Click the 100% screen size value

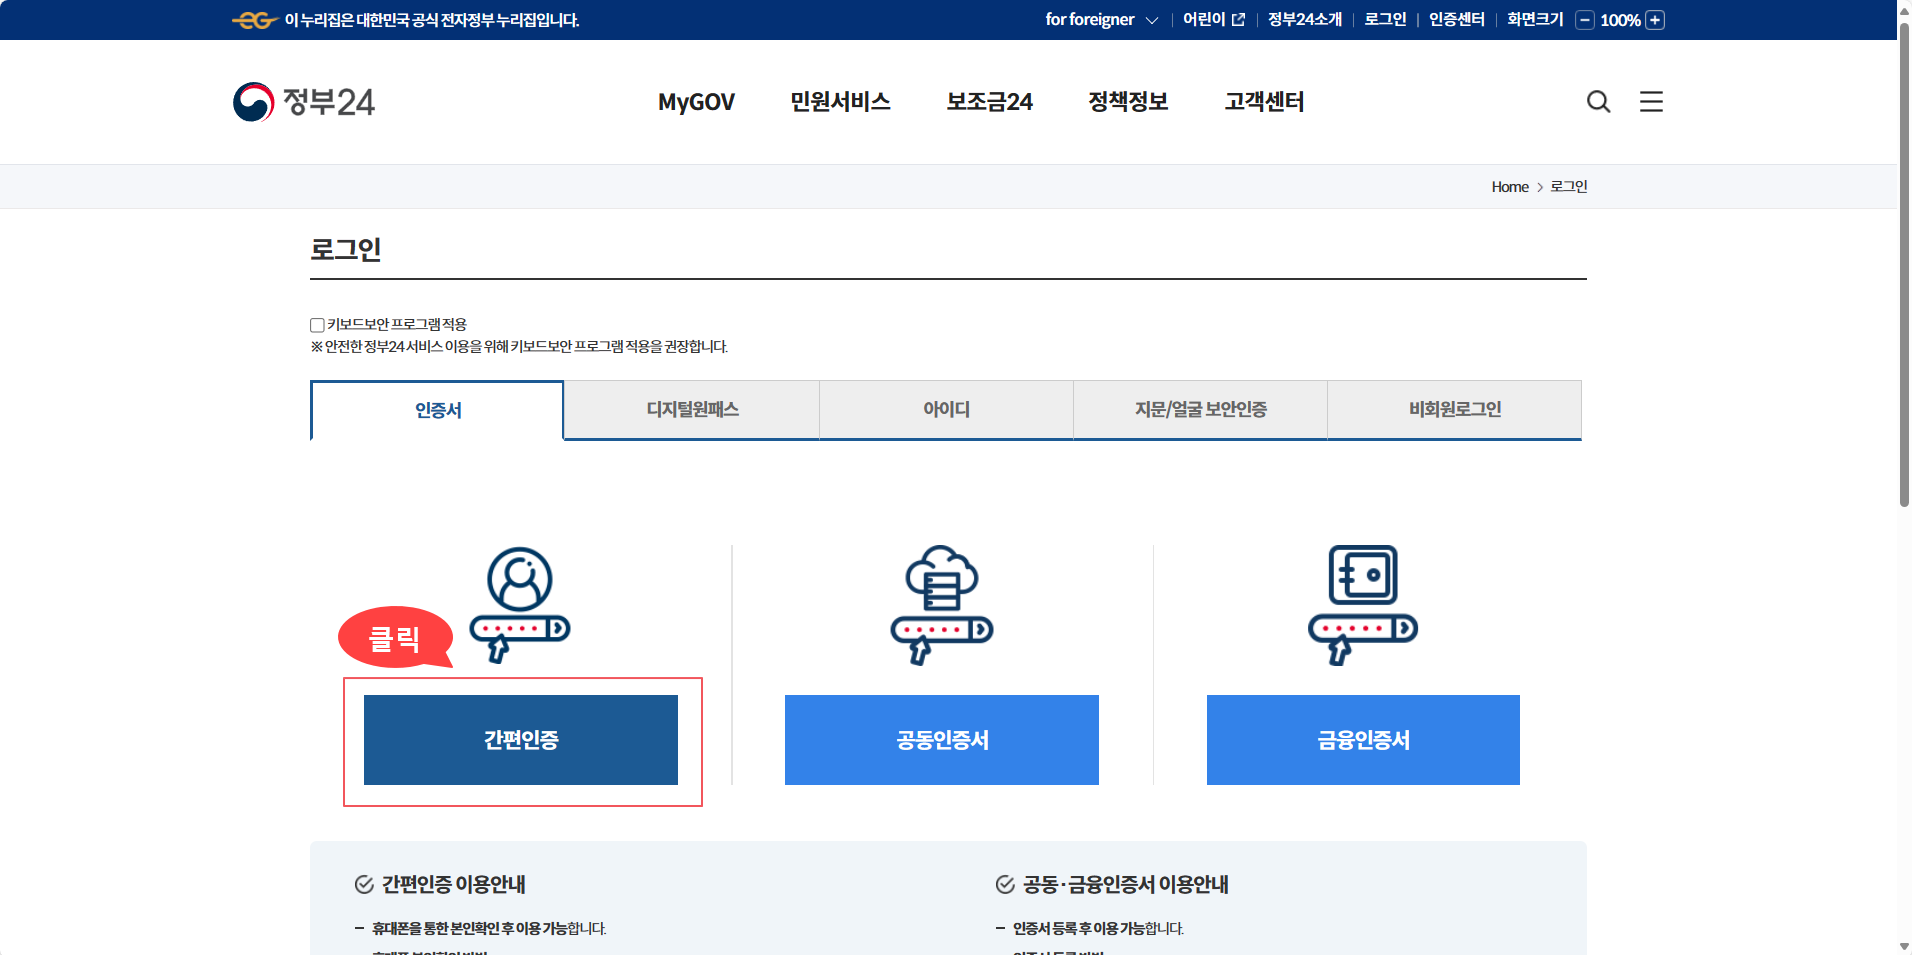tap(1620, 20)
